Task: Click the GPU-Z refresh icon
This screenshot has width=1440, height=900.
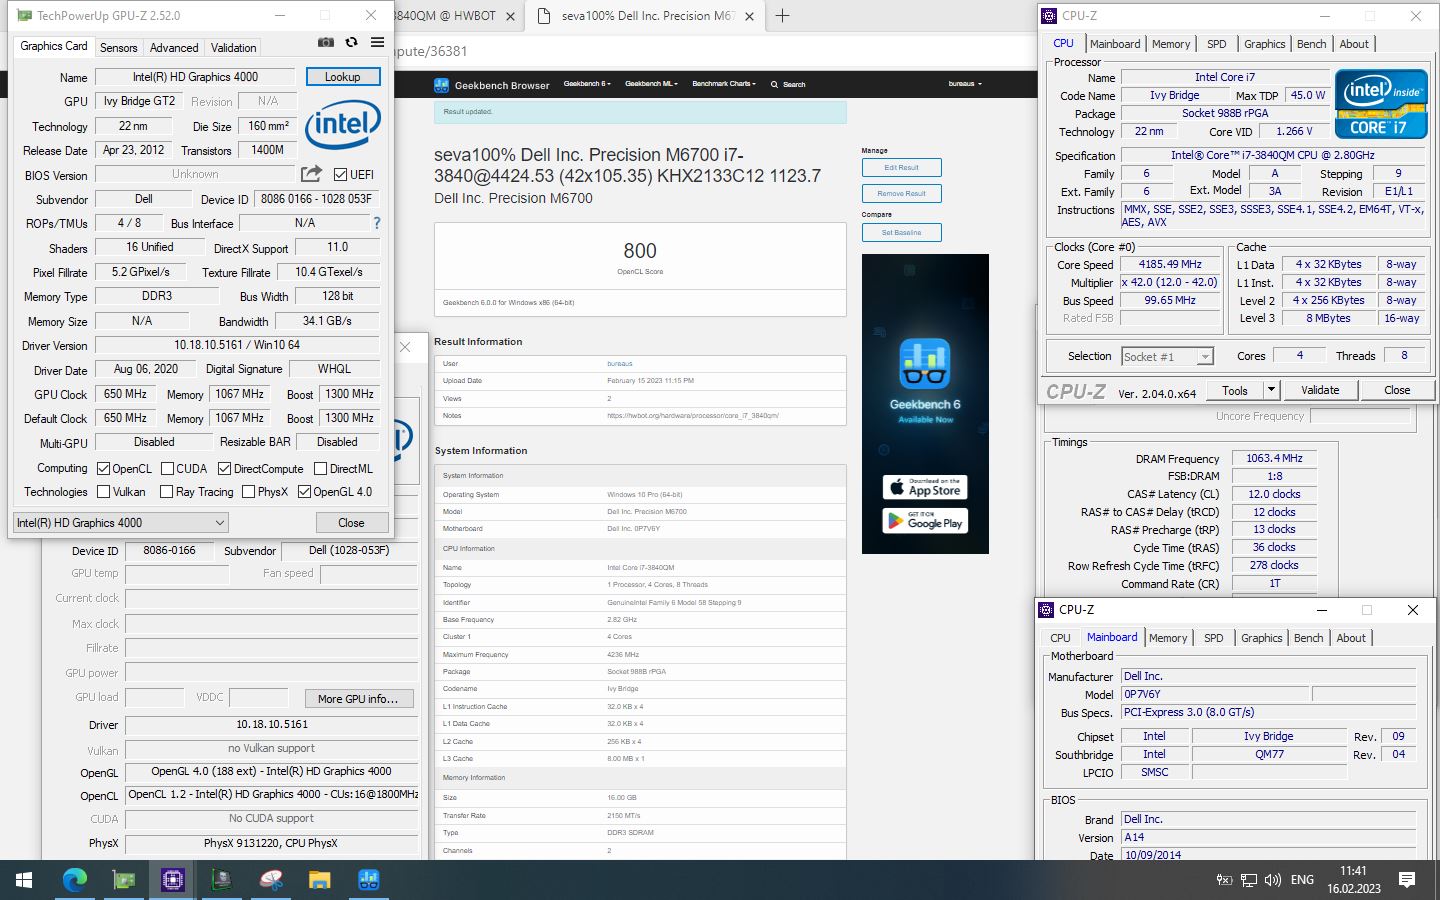Action: click(x=351, y=42)
